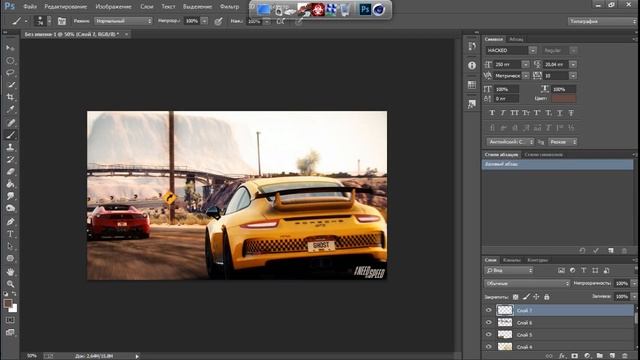Hide layer Слой 6

pos(489,322)
